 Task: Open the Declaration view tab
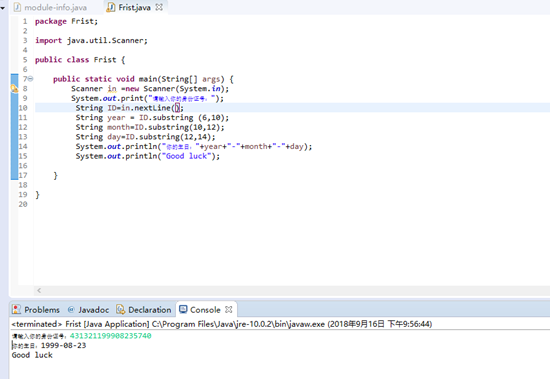click(x=144, y=310)
